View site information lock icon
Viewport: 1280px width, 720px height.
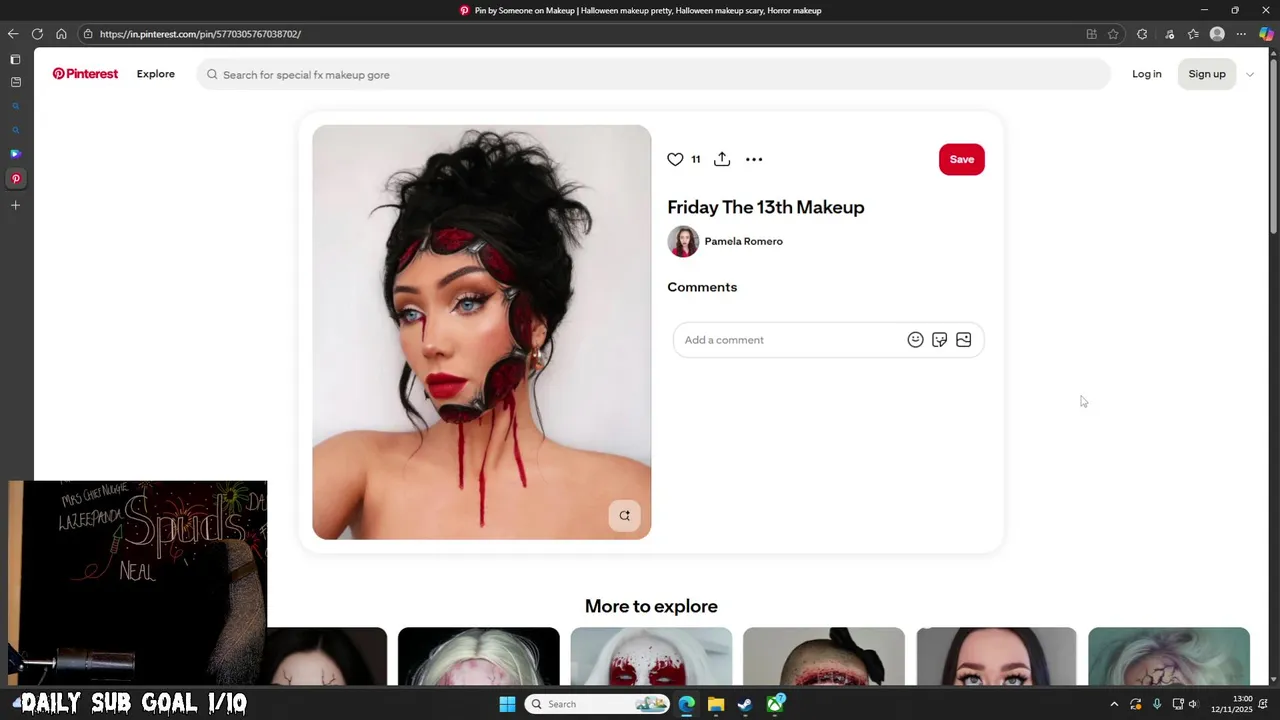point(88,34)
